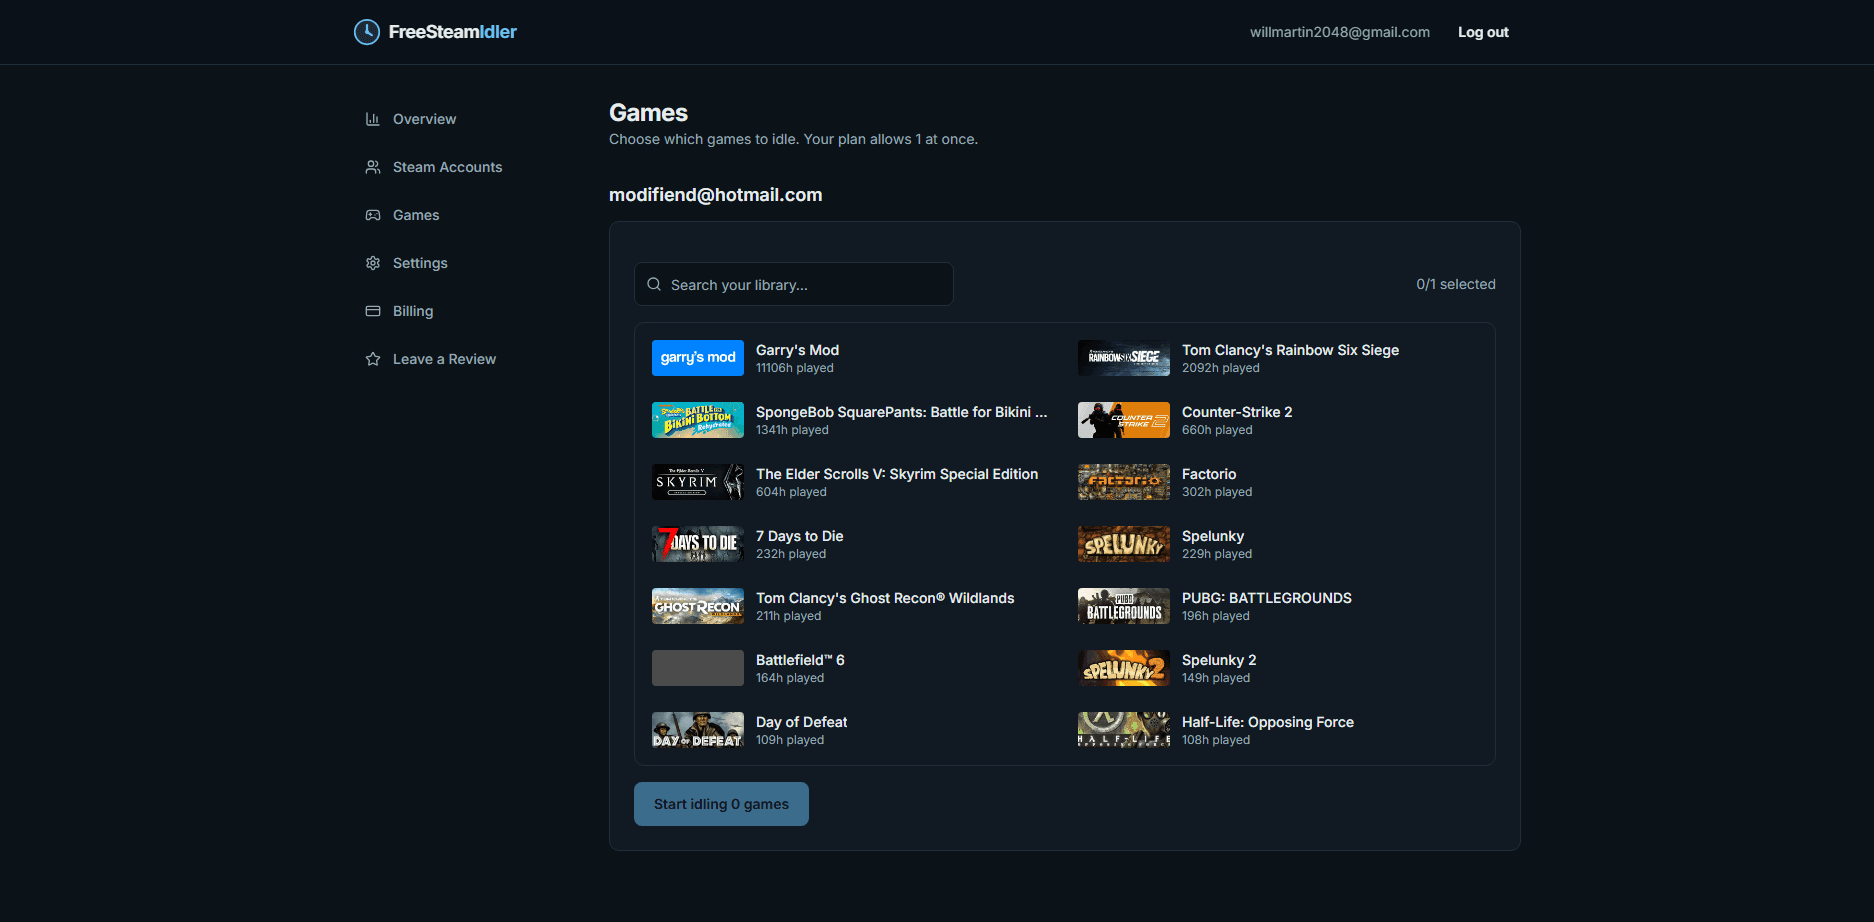The width and height of the screenshot is (1874, 922).
Task: Click willmartin2048@gmail.com account email
Action: point(1340,32)
